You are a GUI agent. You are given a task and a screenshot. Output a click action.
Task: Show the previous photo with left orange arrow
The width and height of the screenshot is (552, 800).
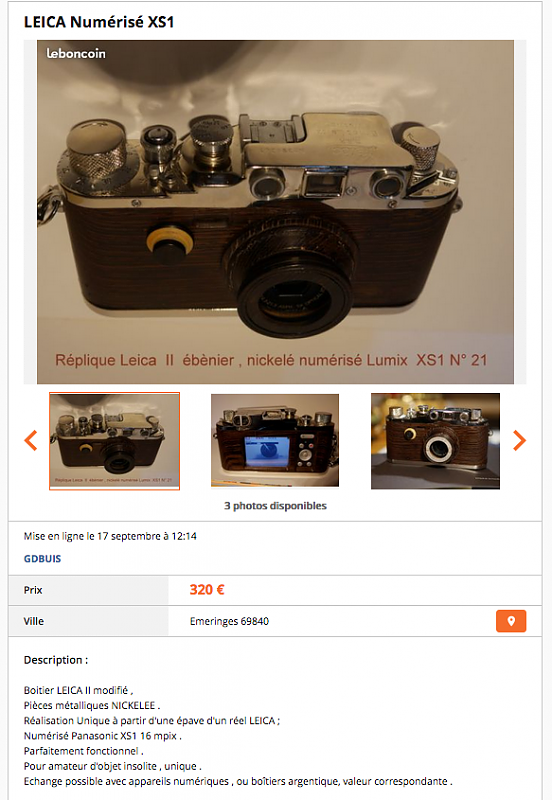click(31, 440)
